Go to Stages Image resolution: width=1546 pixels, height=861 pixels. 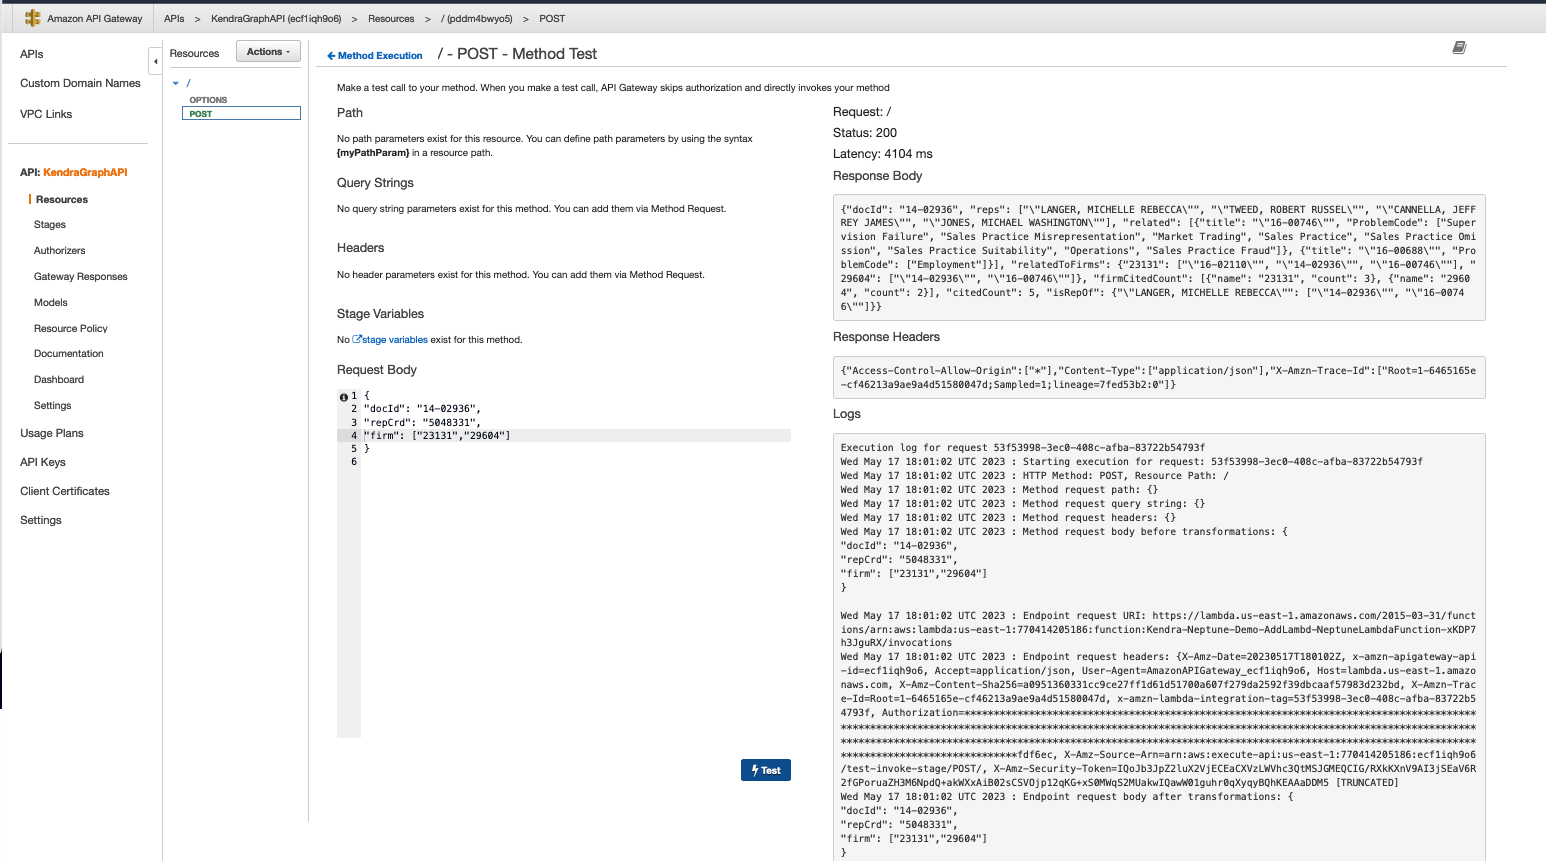point(50,225)
